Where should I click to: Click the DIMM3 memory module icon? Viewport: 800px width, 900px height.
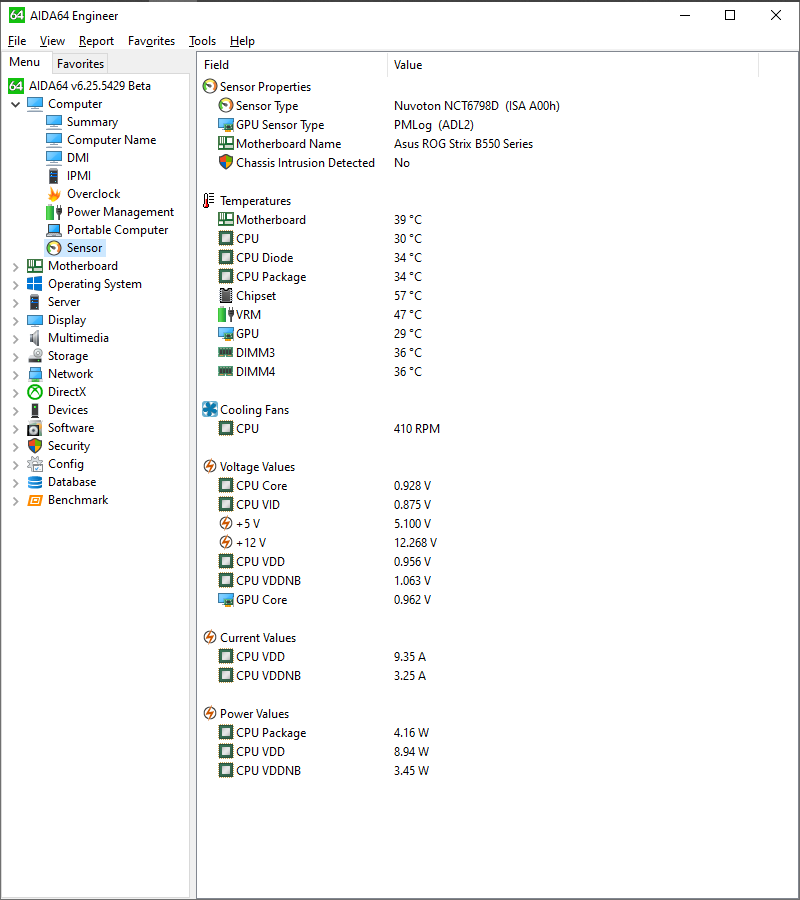226,352
